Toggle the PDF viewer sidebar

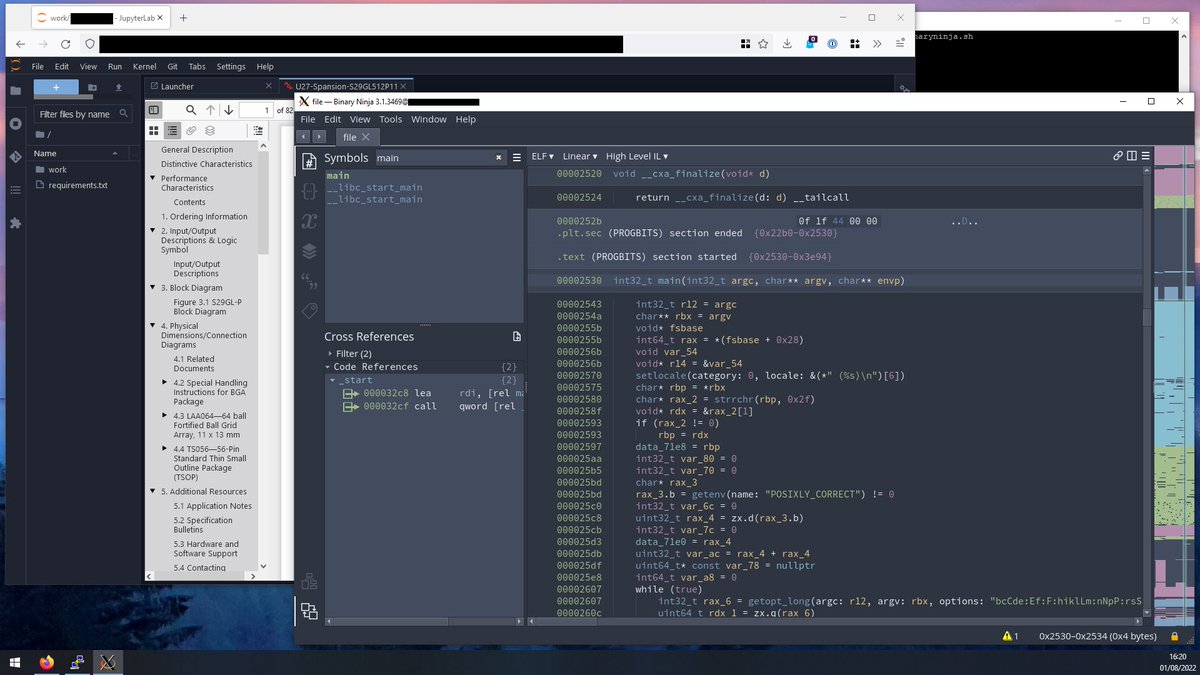pyautogui.click(x=154, y=110)
